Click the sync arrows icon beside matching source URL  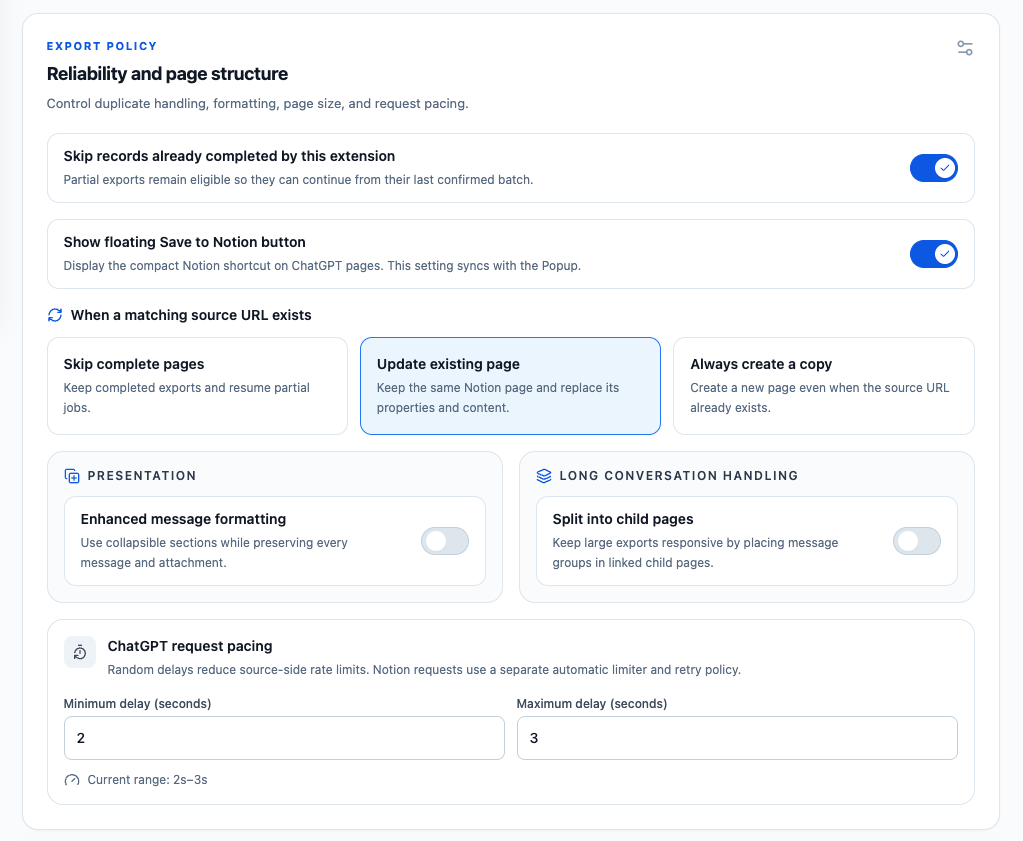pyautogui.click(x=55, y=315)
